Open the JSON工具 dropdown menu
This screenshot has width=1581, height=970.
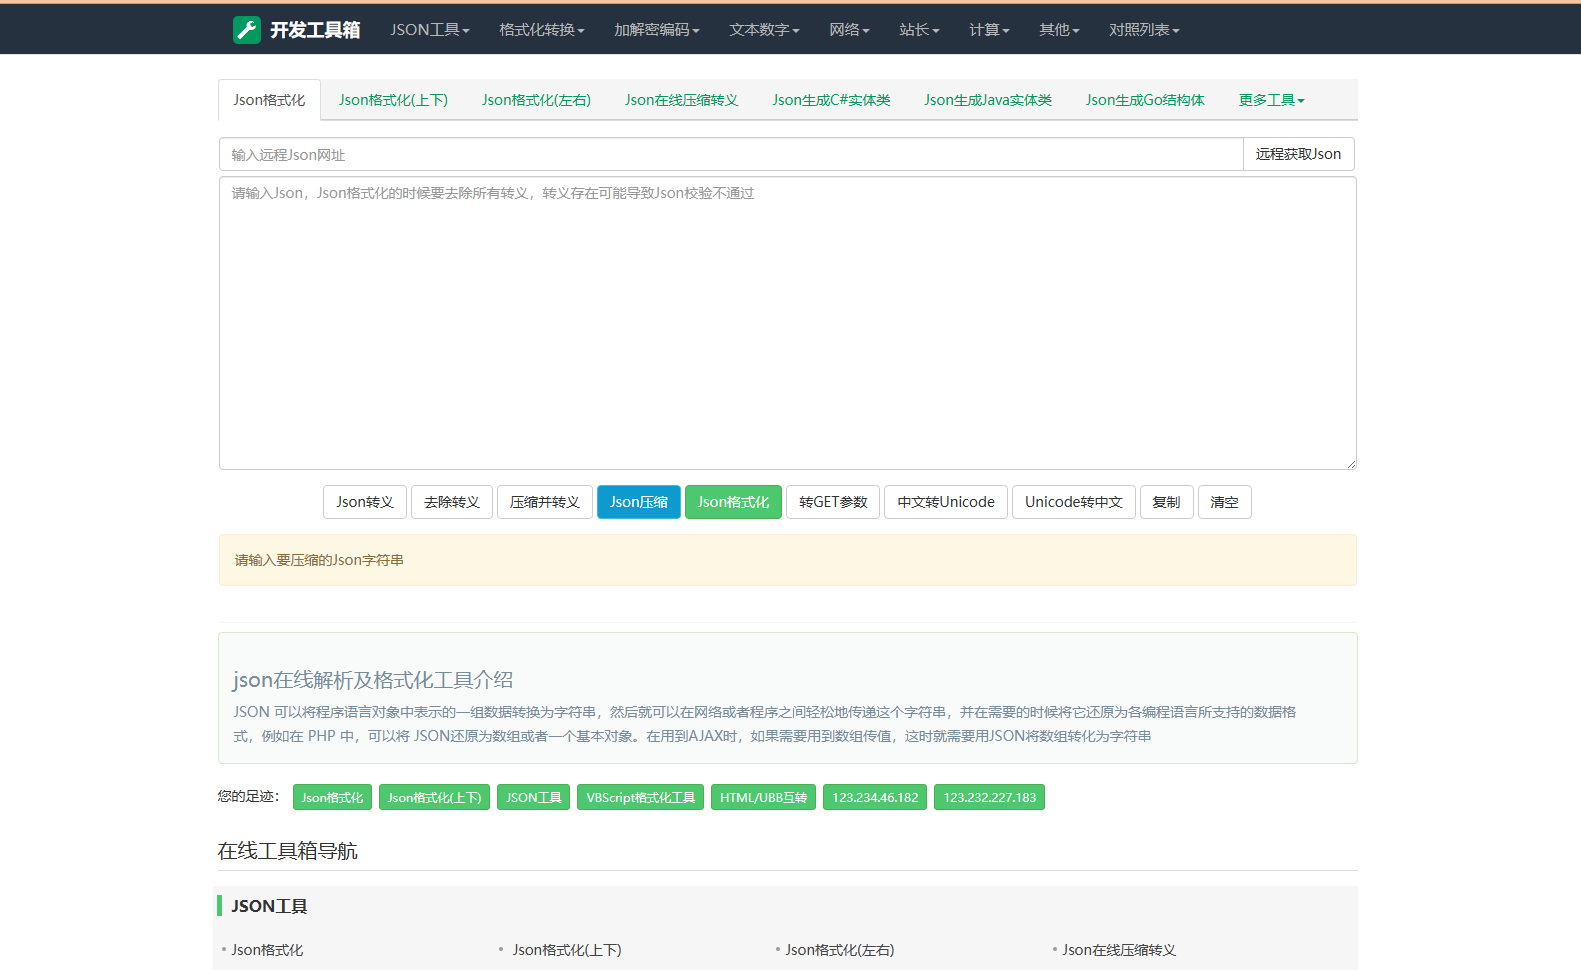(430, 30)
